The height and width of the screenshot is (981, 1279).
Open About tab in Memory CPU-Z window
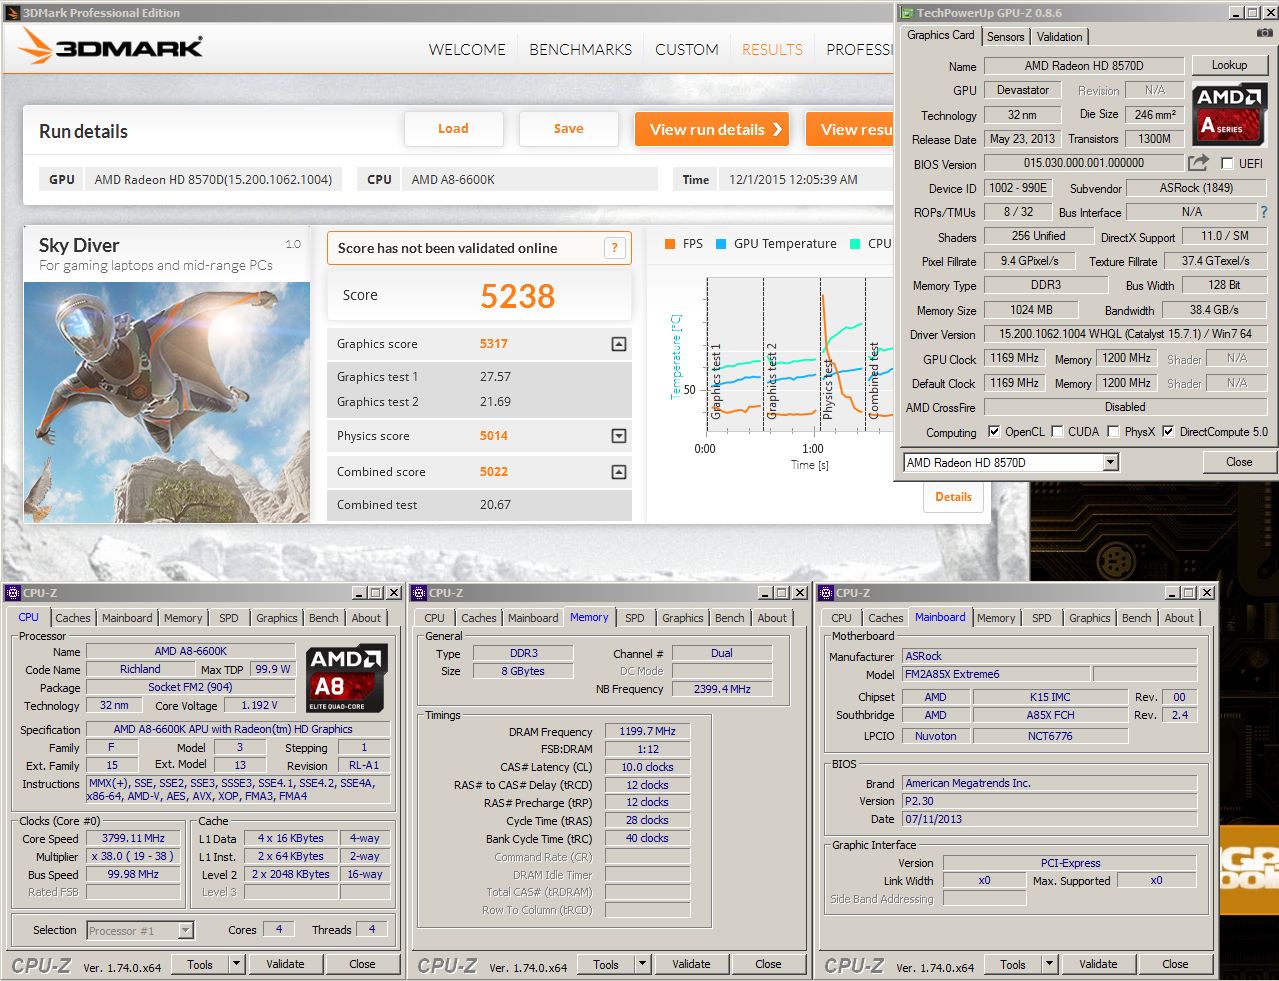click(772, 618)
